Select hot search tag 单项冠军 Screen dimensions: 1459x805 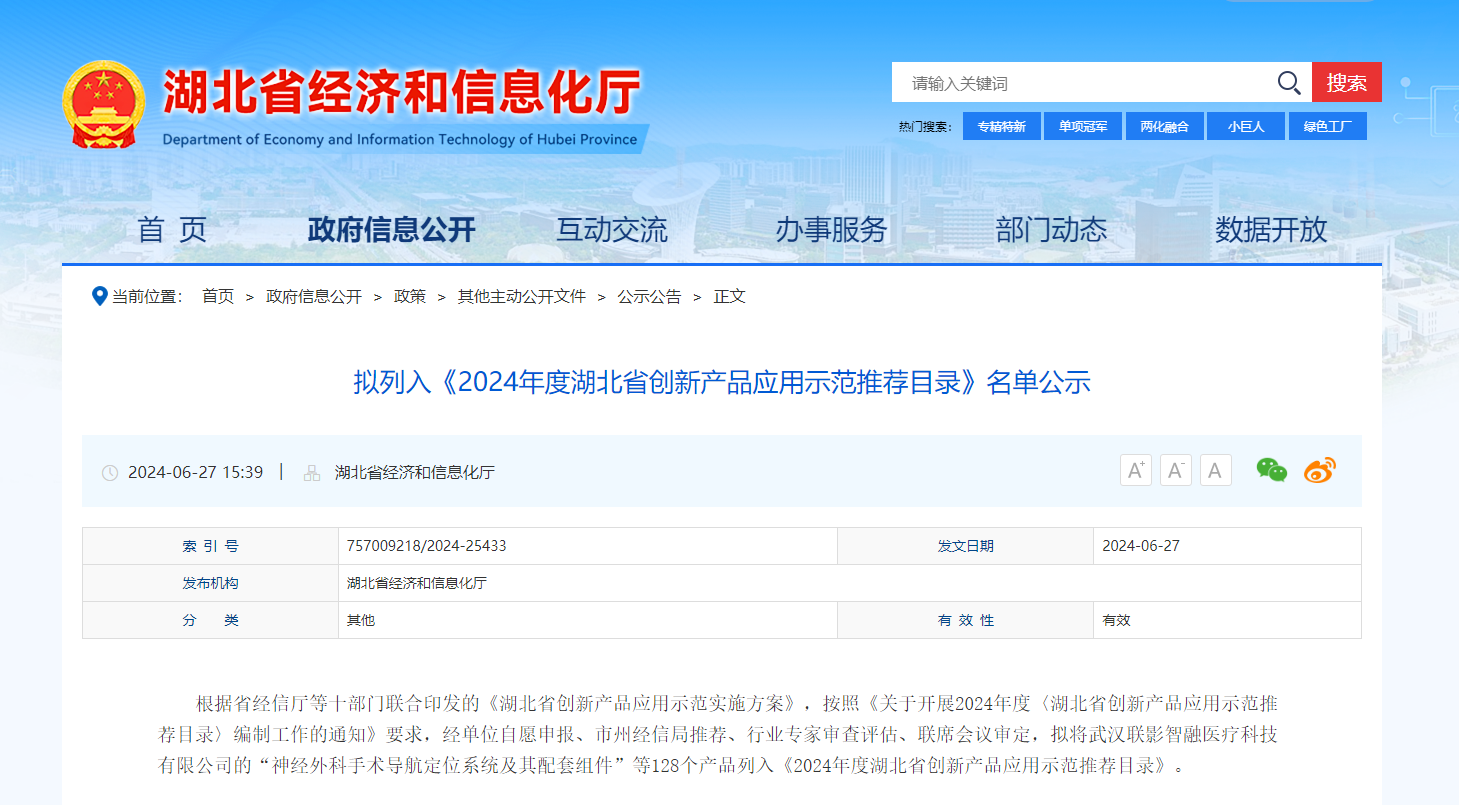click(x=1083, y=127)
